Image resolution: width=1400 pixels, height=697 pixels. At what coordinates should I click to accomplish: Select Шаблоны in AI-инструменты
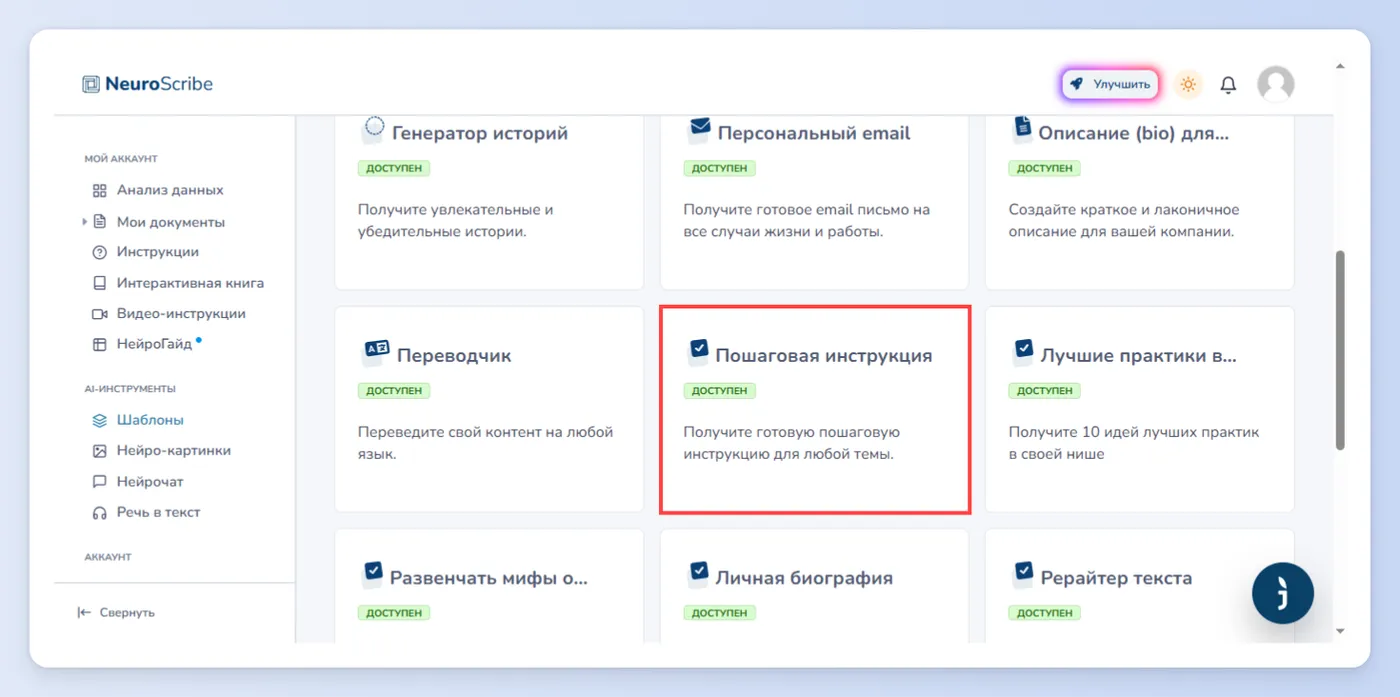pyautogui.click(x=150, y=420)
